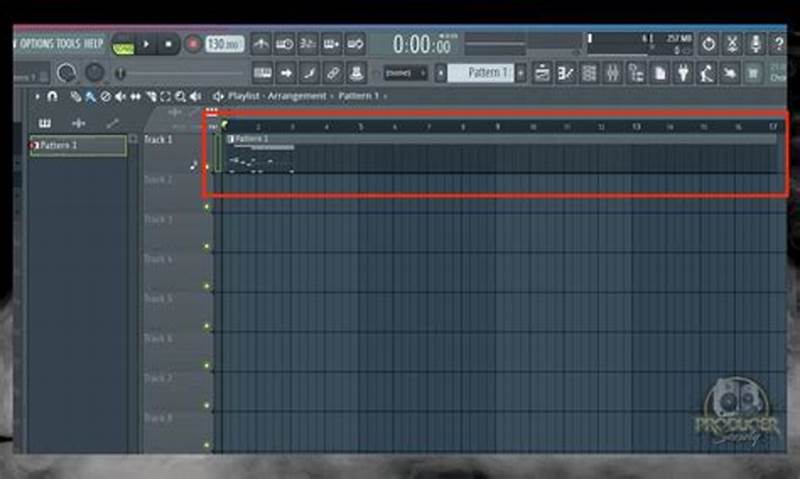
Task: Show audio clips in picker waveform icon
Action: [78, 123]
